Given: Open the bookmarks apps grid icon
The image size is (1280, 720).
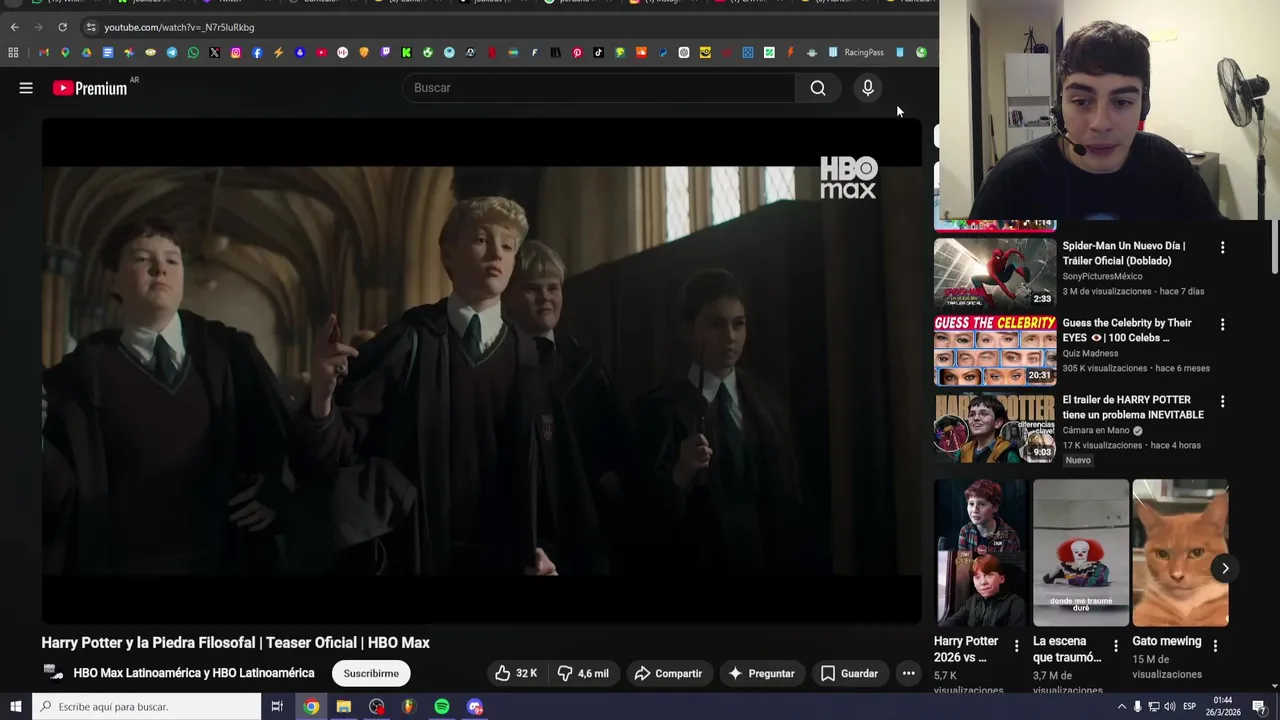Looking at the screenshot, I should (13, 52).
